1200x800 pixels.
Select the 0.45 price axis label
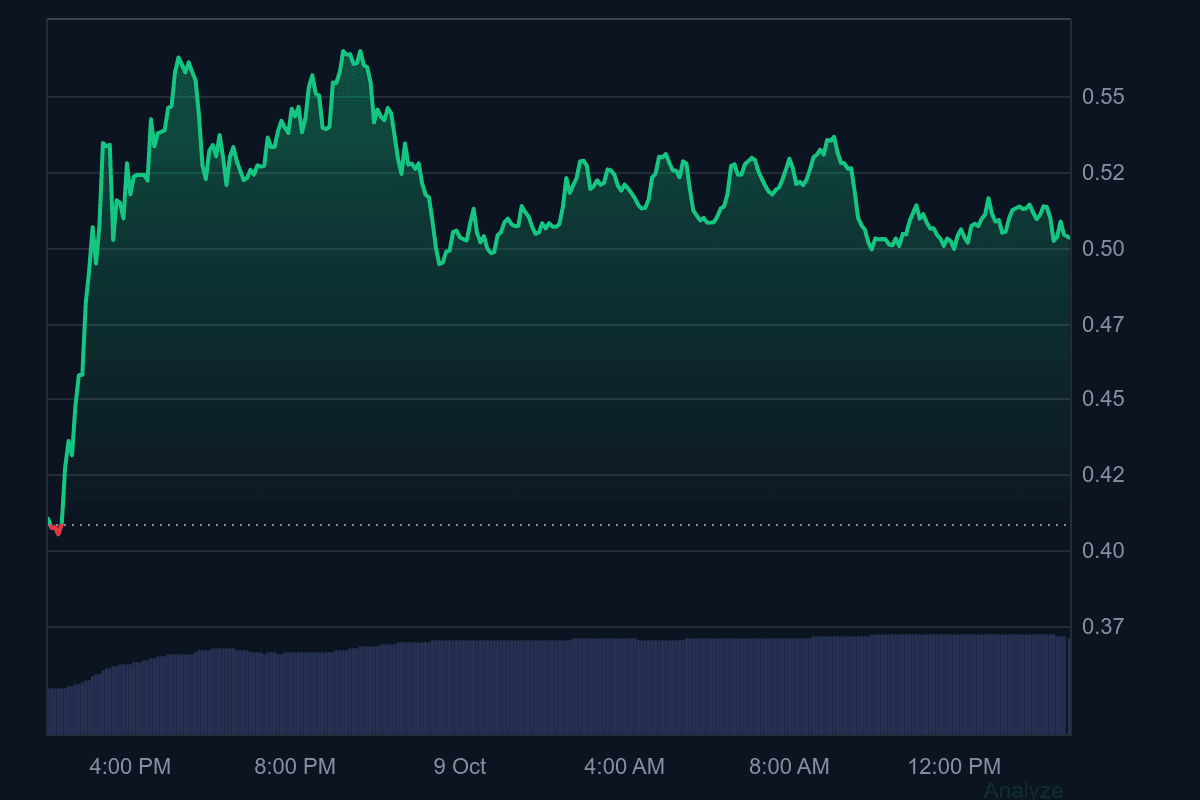(x=1103, y=399)
